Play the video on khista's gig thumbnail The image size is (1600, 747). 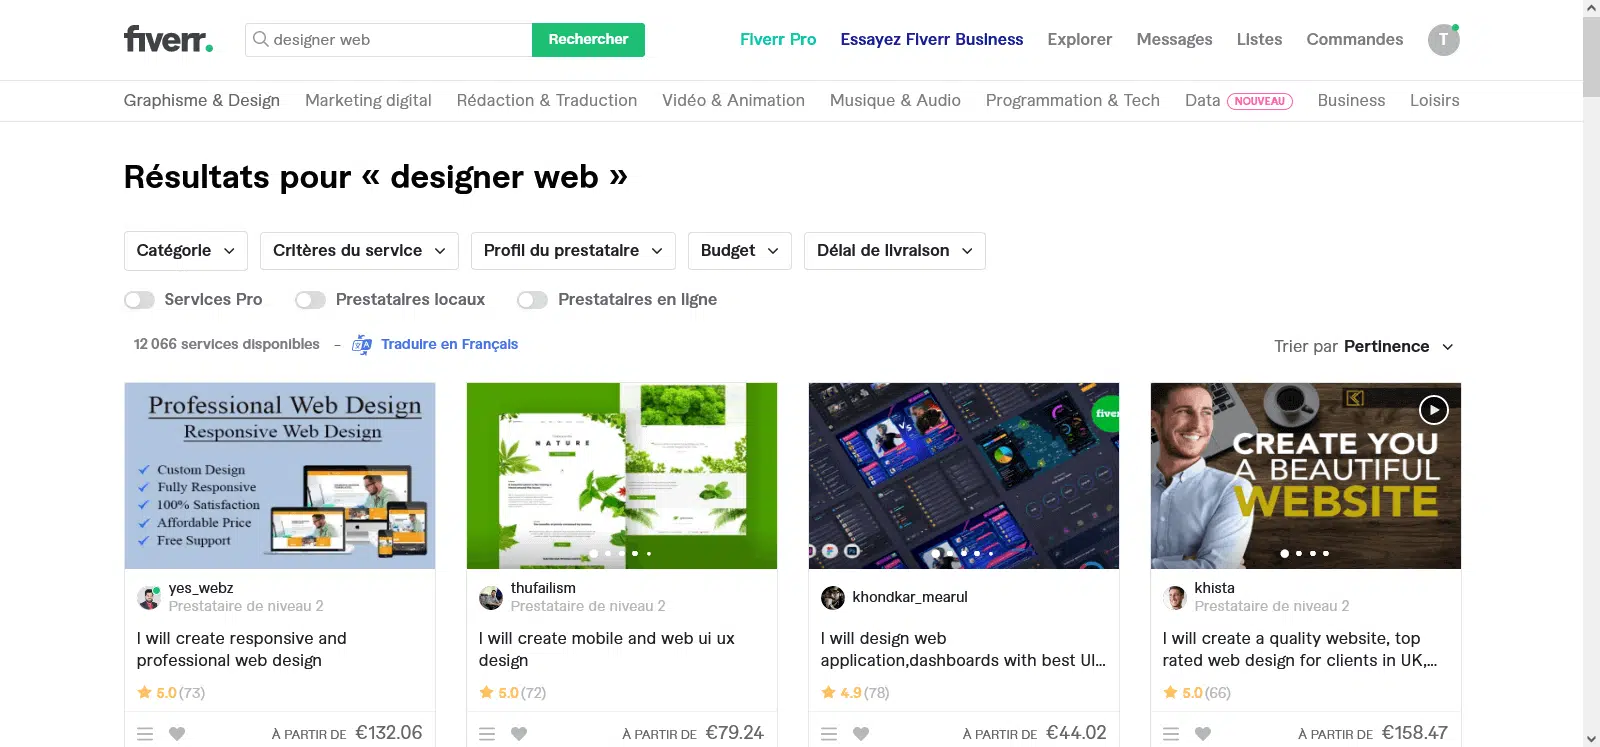(x=1434, y=409)
